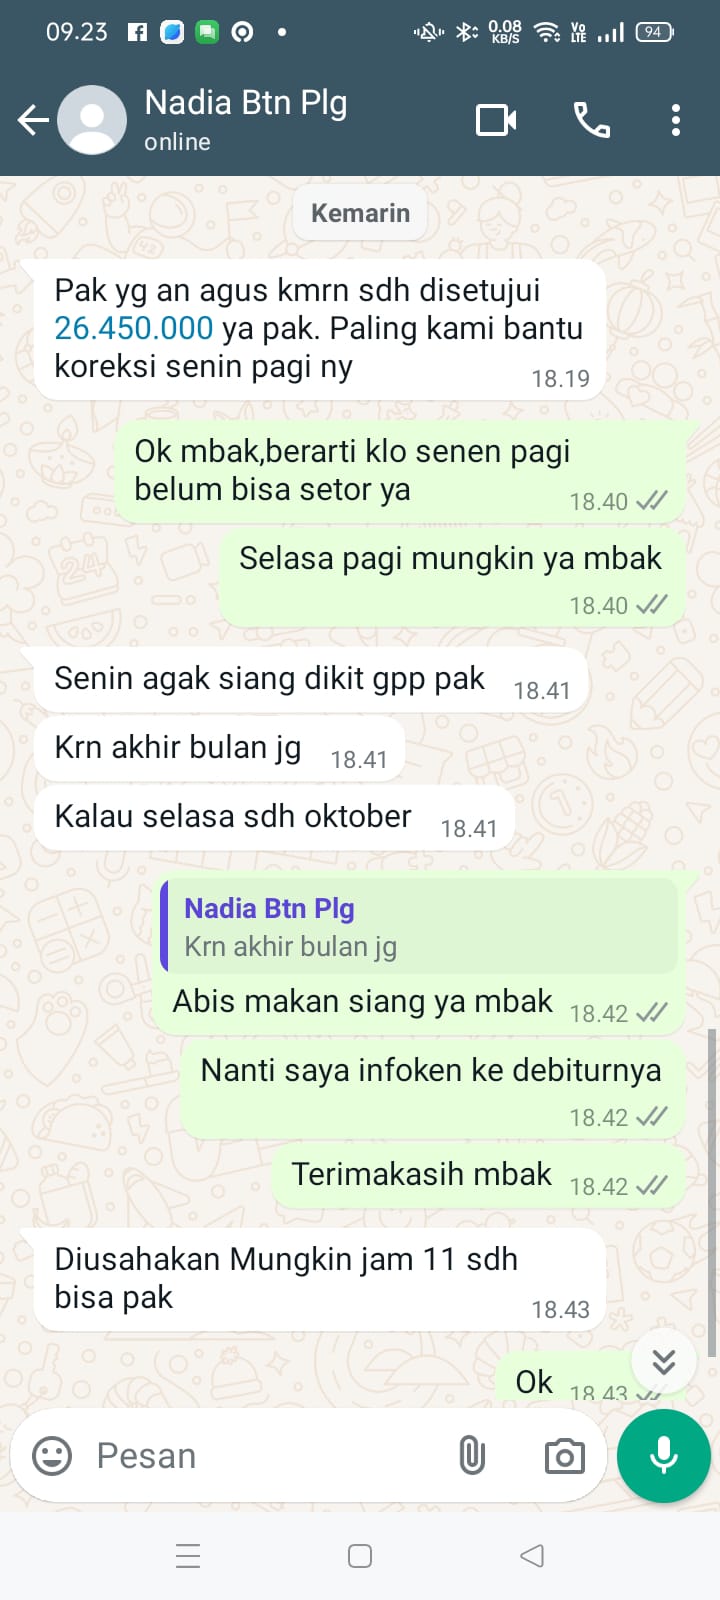Tap the attachment paperclip icon
This screenshot has height=1600, width=720.
(472, 1456)
